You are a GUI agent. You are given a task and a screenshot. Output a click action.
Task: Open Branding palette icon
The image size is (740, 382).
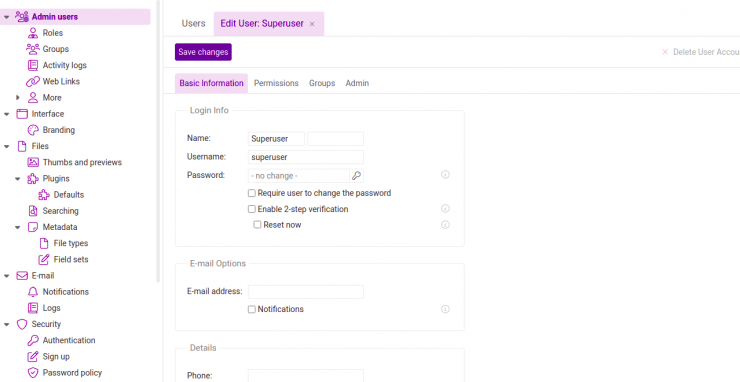click(x=33, y=130)
